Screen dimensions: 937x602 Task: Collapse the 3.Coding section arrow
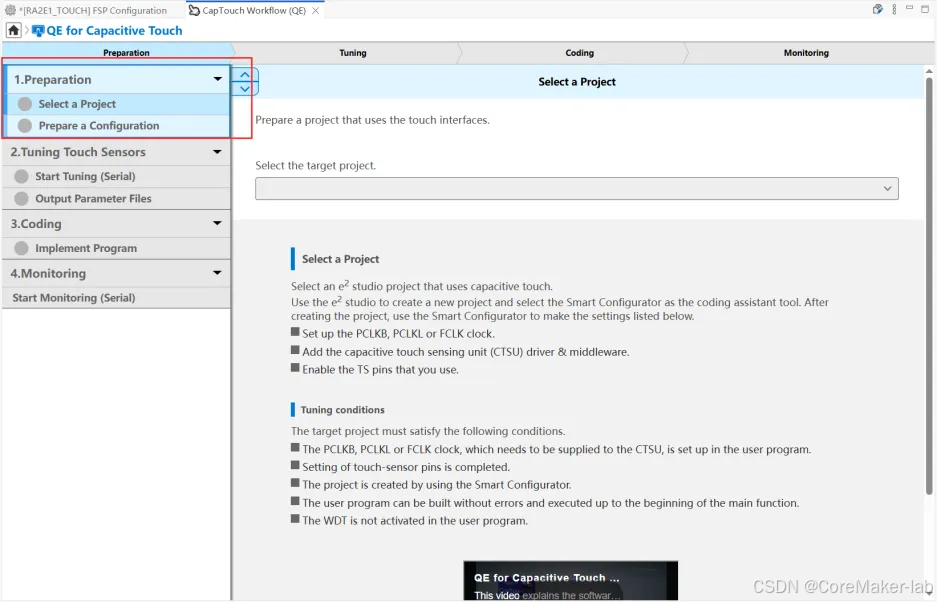(x=218, y=223)
